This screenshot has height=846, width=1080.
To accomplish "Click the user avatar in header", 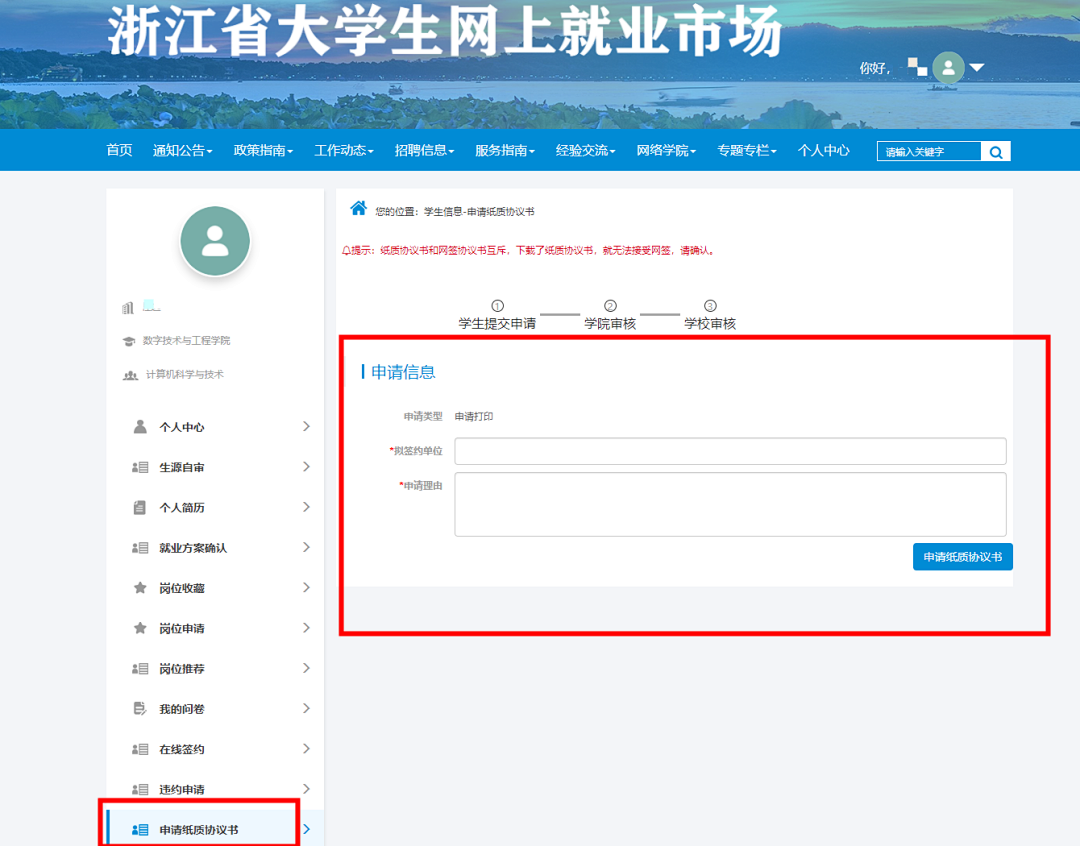I will pyautogui.click(x=947, y=68).
